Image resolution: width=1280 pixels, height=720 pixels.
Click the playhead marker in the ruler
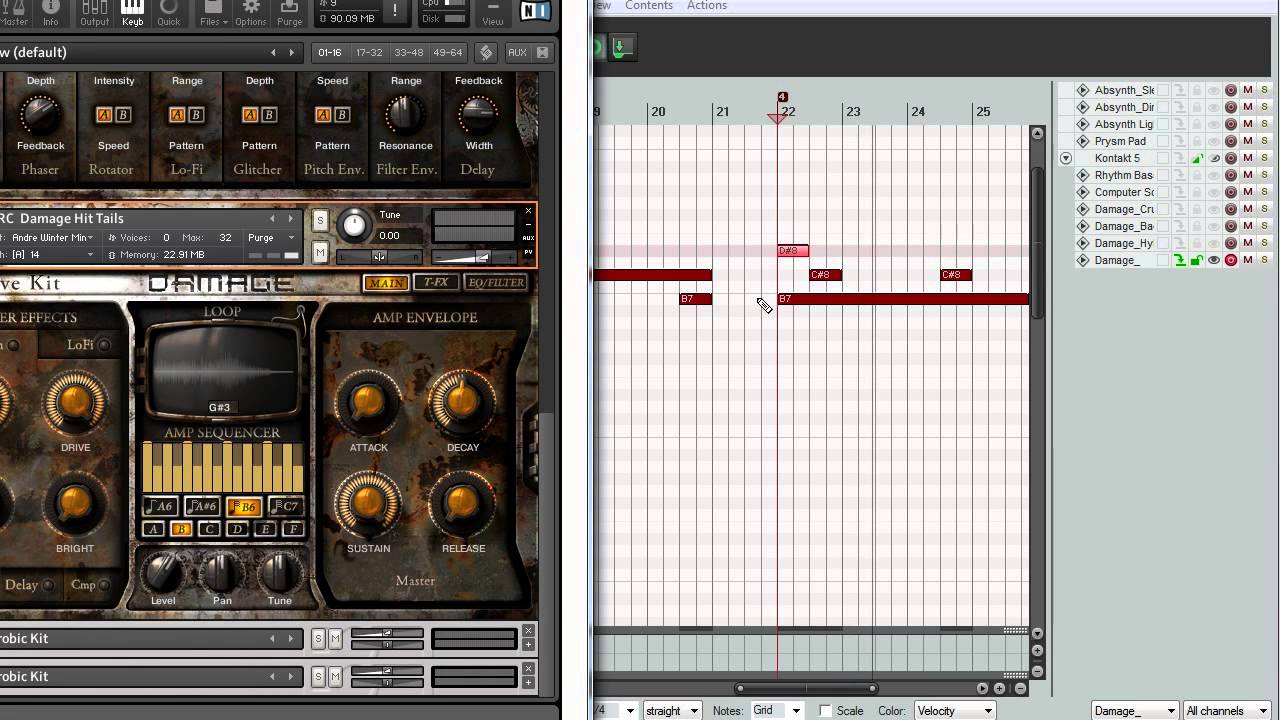[778, 118]
